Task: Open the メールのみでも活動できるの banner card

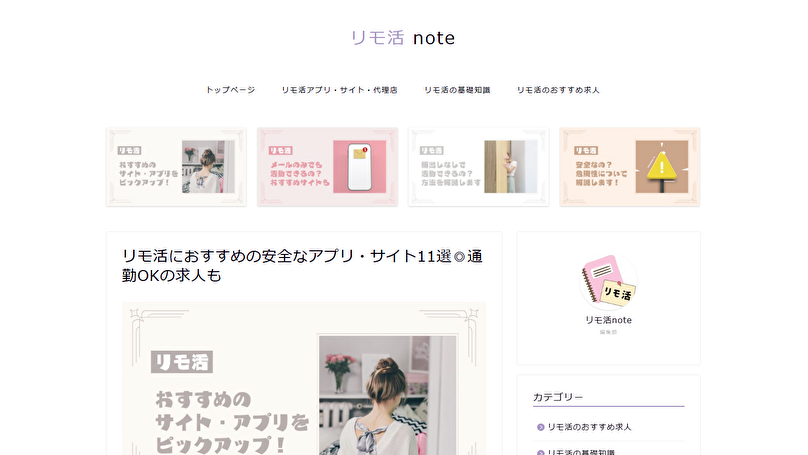Action: 327,167
